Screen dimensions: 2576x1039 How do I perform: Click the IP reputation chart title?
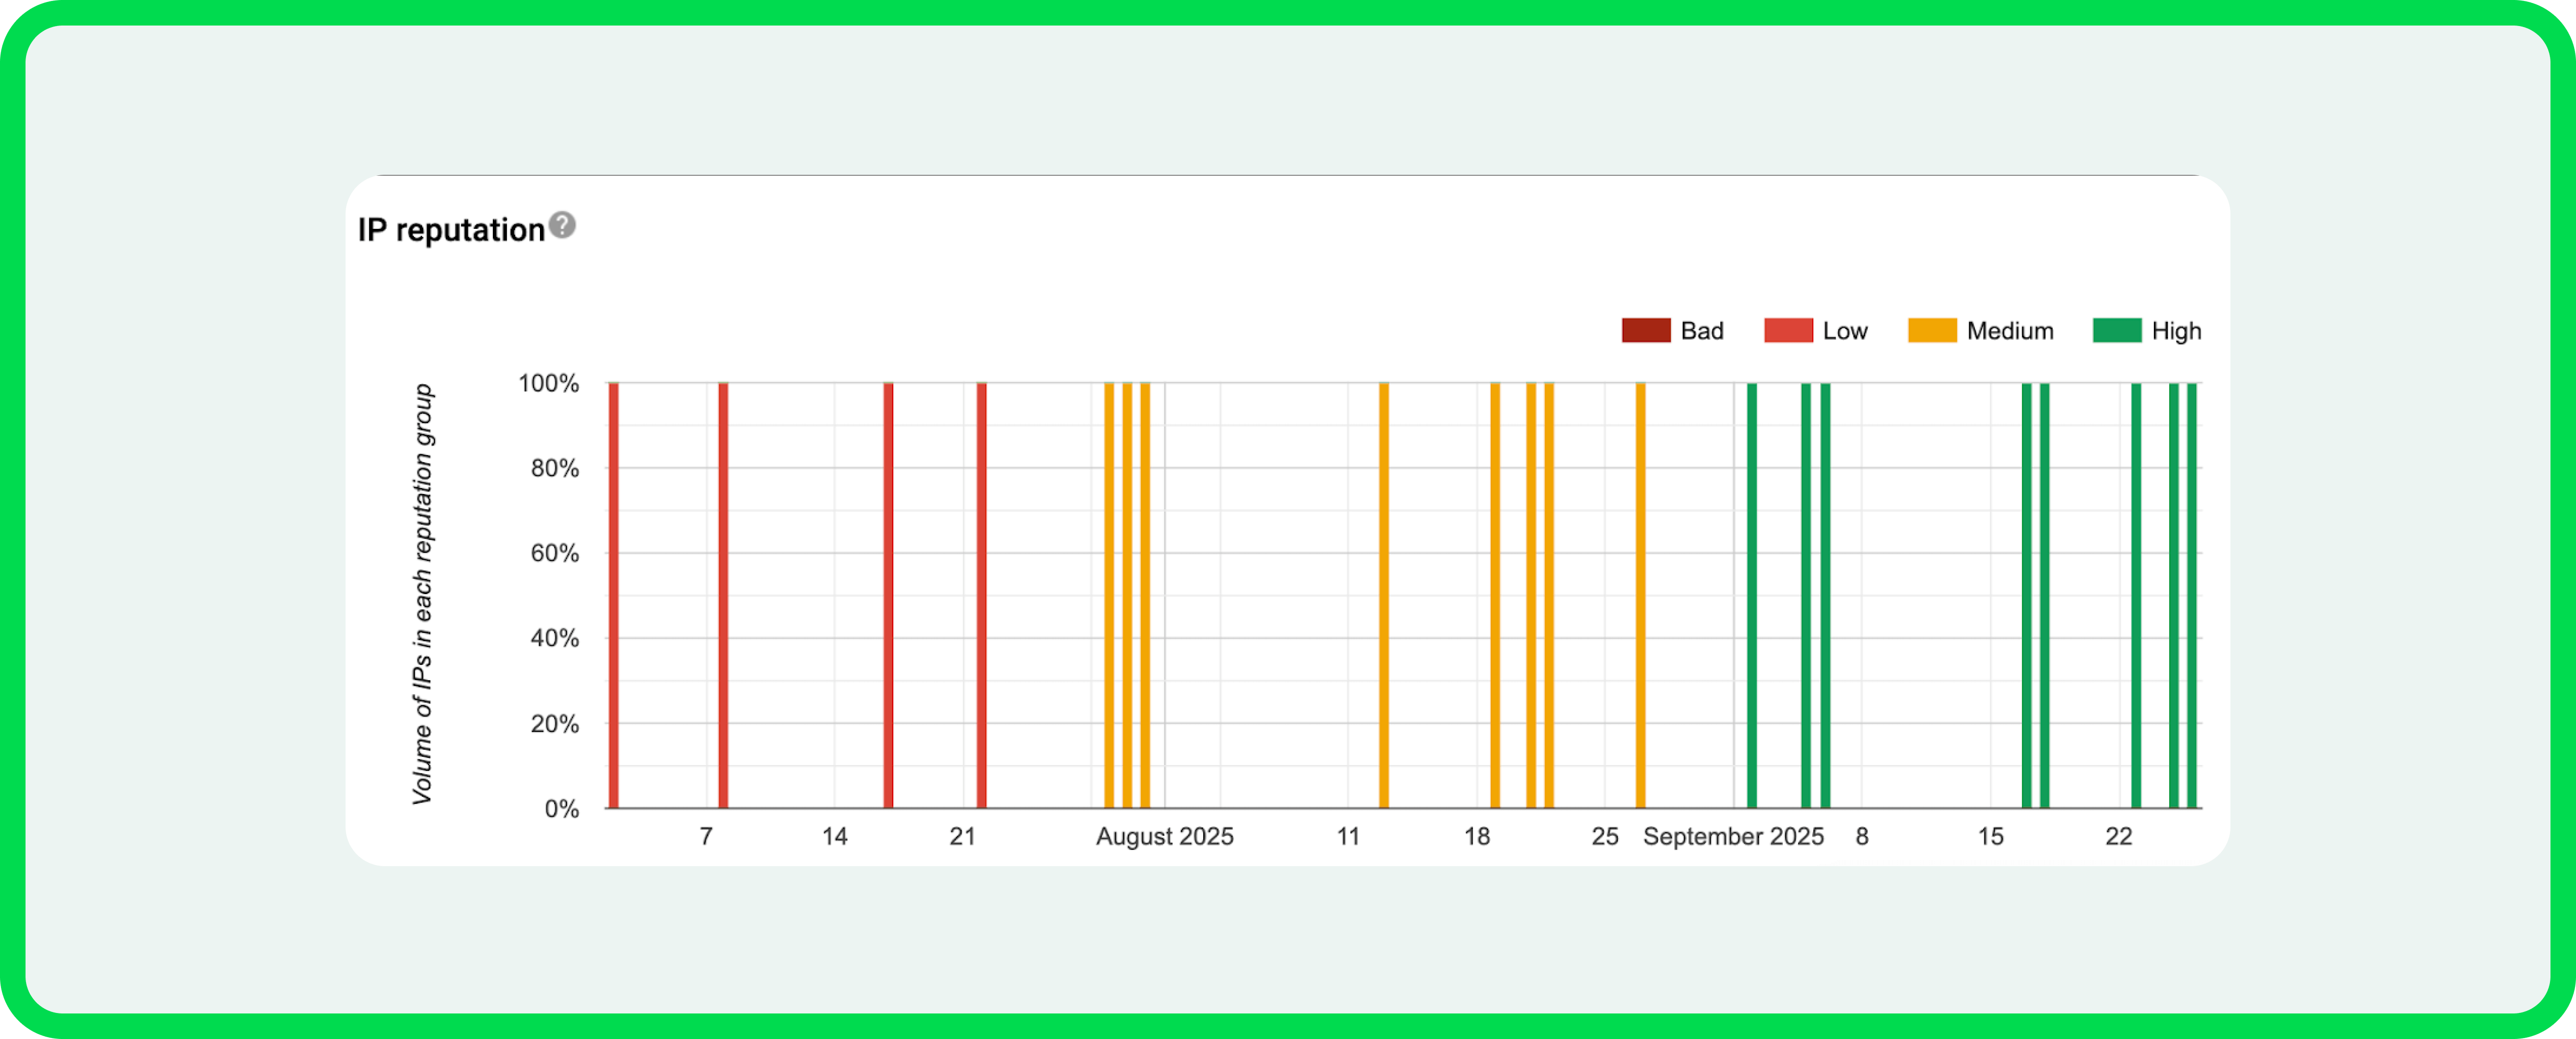(x=451, y=230)
